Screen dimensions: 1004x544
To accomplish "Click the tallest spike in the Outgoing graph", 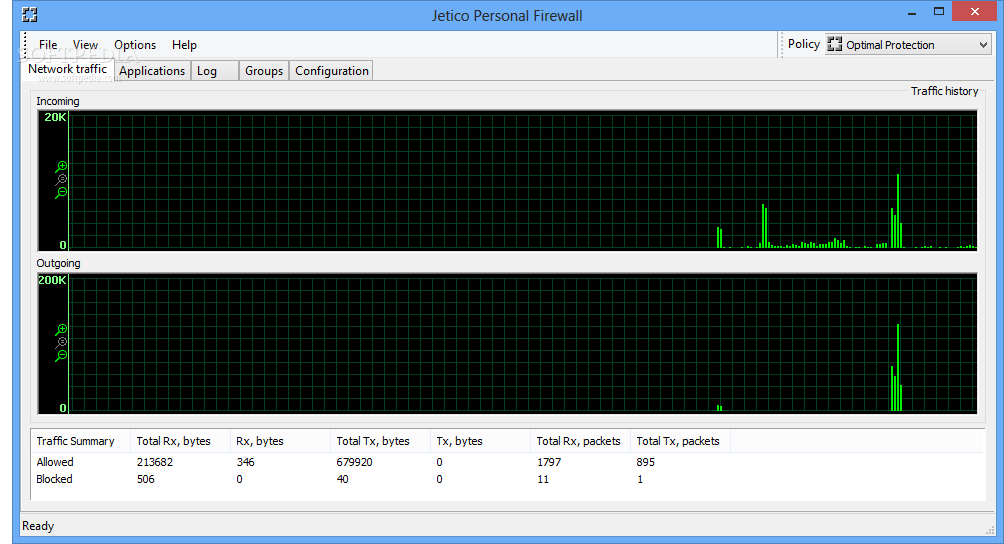I will 898,367.
